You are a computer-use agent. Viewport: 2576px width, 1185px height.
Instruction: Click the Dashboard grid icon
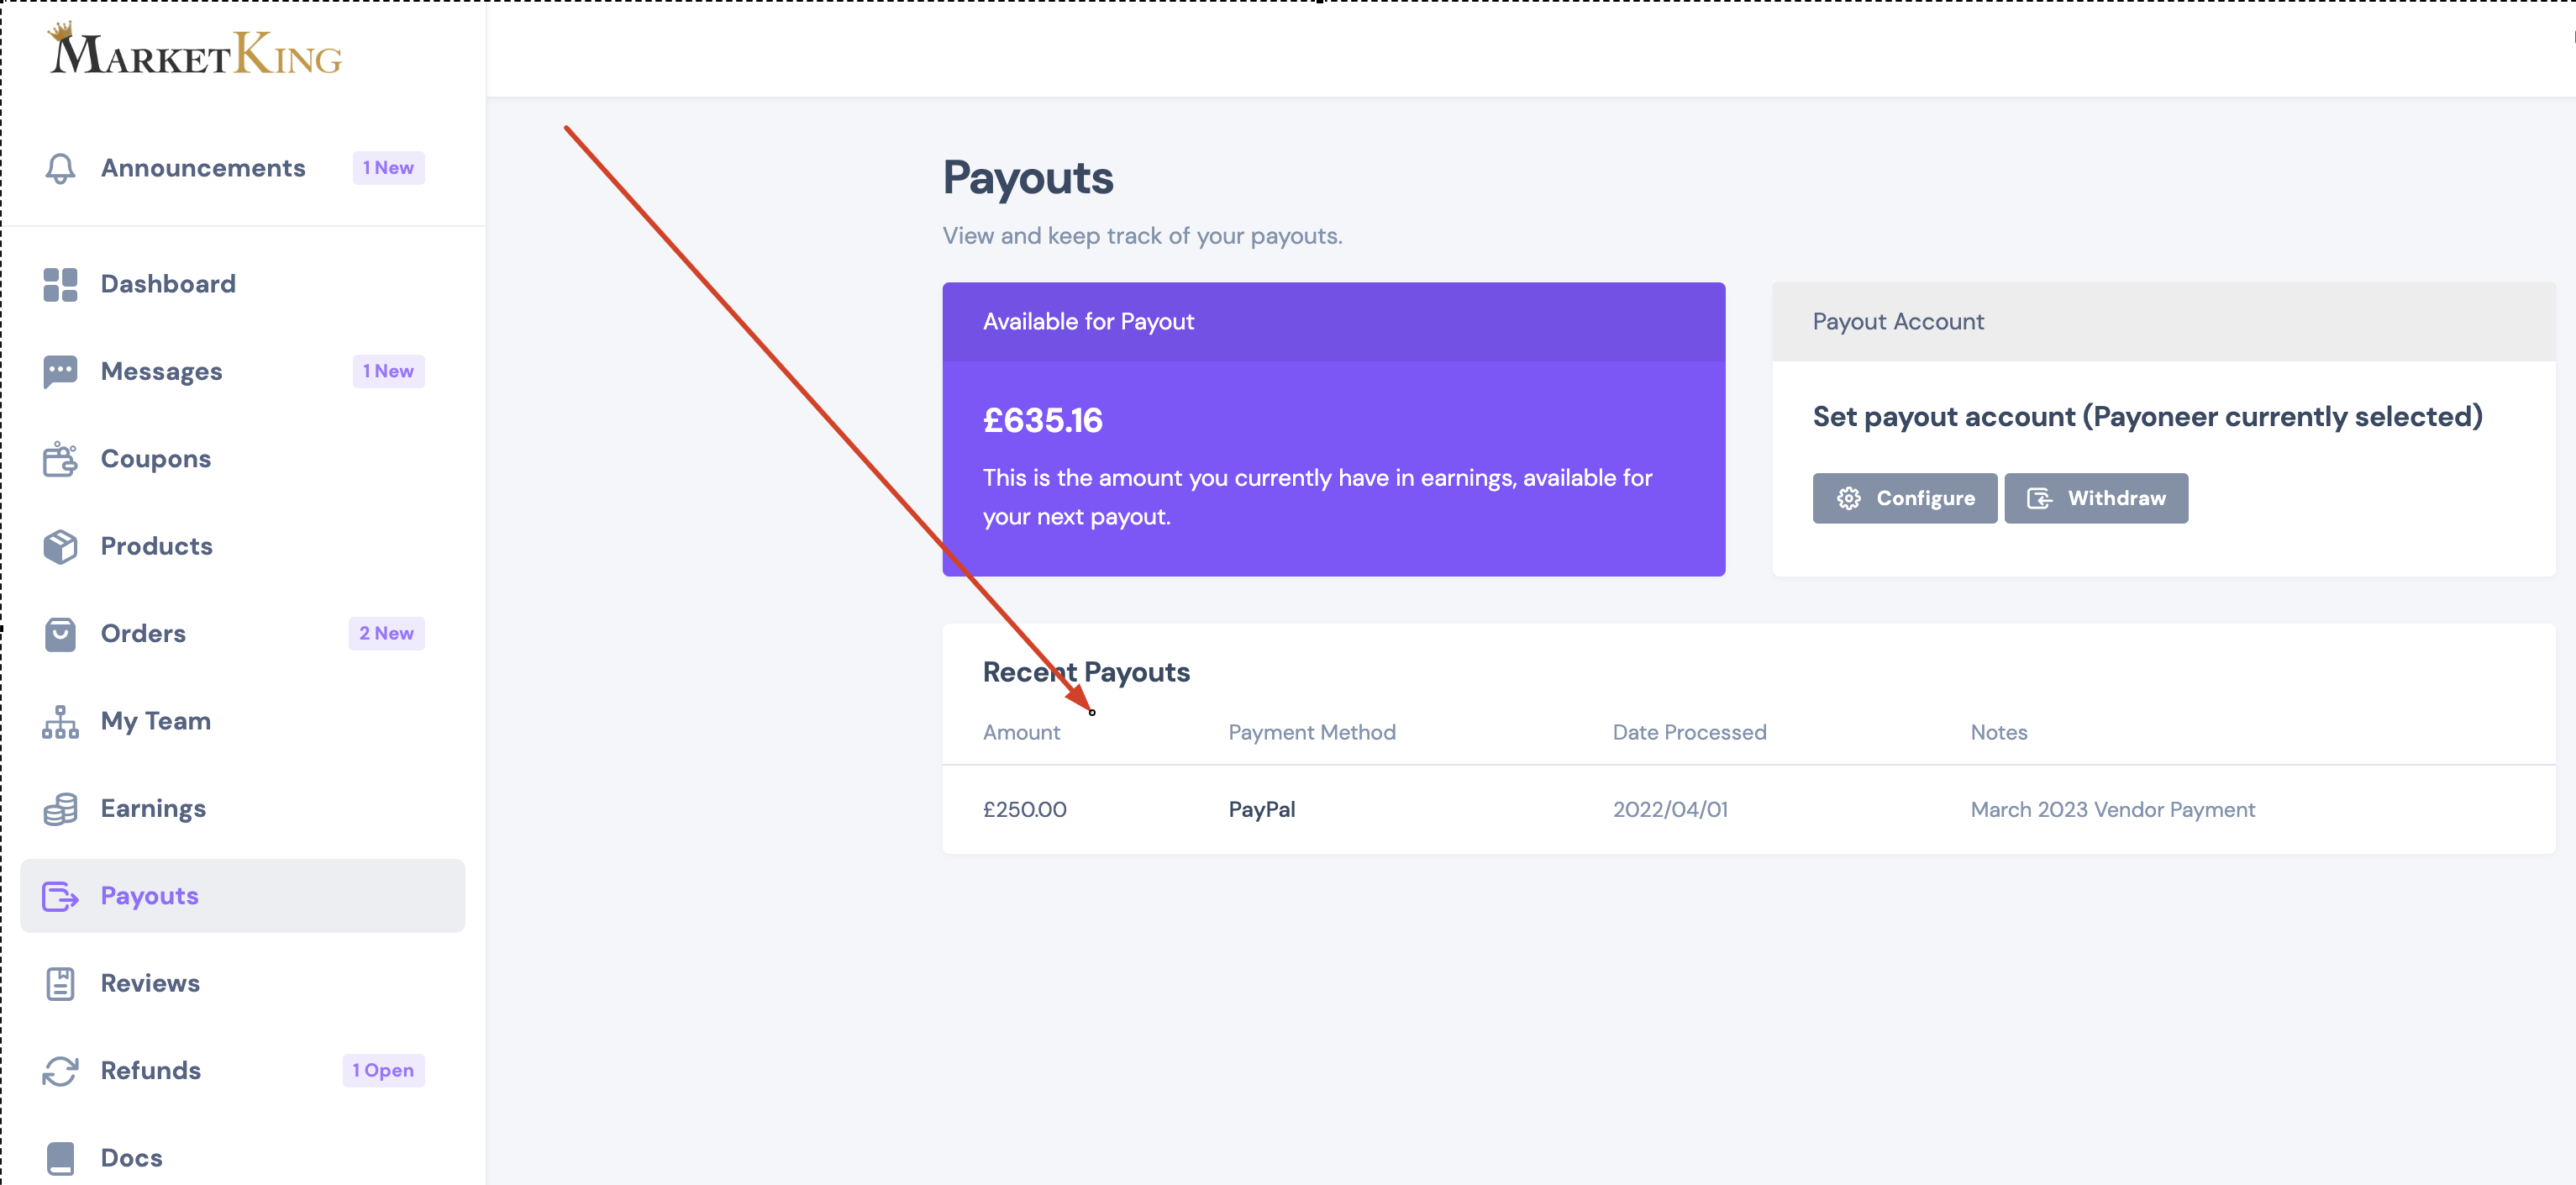point(60,284)
